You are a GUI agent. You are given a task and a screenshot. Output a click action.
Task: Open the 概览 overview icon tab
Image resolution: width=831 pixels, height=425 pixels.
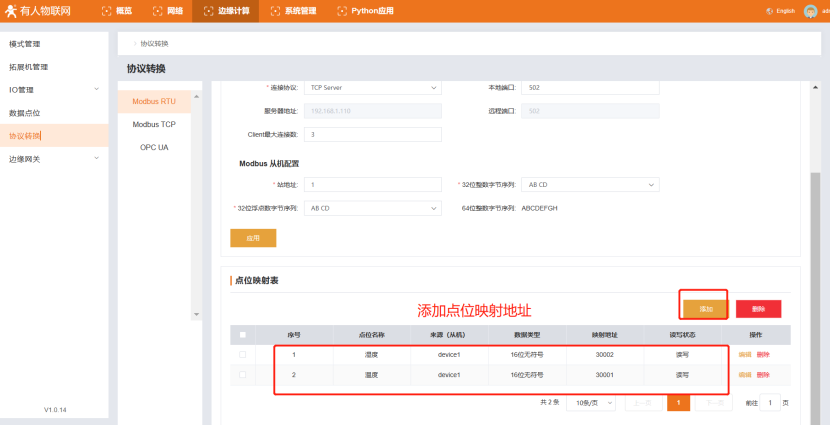click(x=107, y=11)
